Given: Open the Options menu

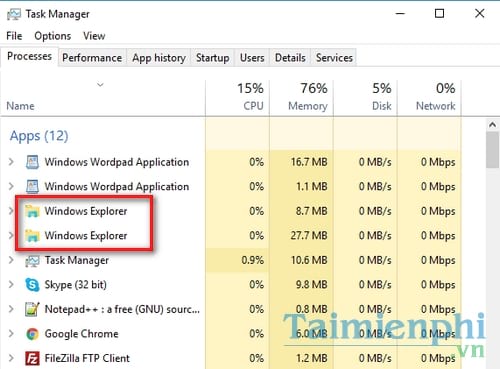Looking at the screenshot, I should [x=53, y=36].
